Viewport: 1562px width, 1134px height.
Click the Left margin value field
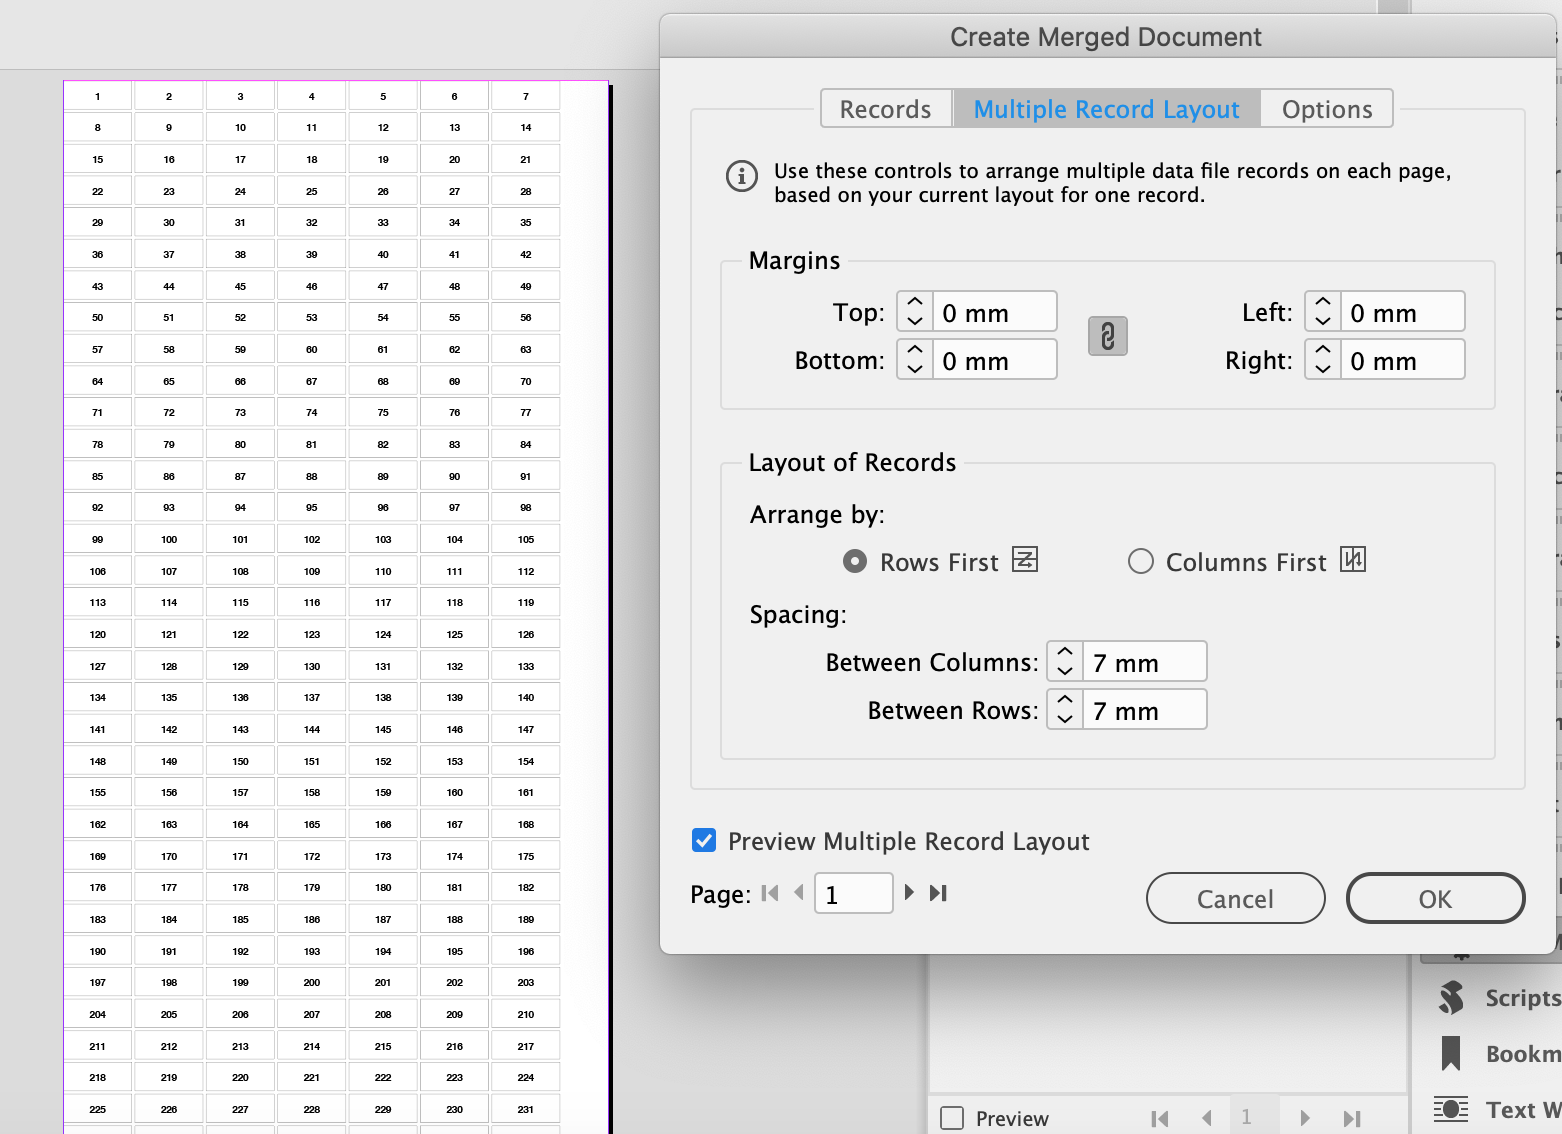(x=1403, y=311)
